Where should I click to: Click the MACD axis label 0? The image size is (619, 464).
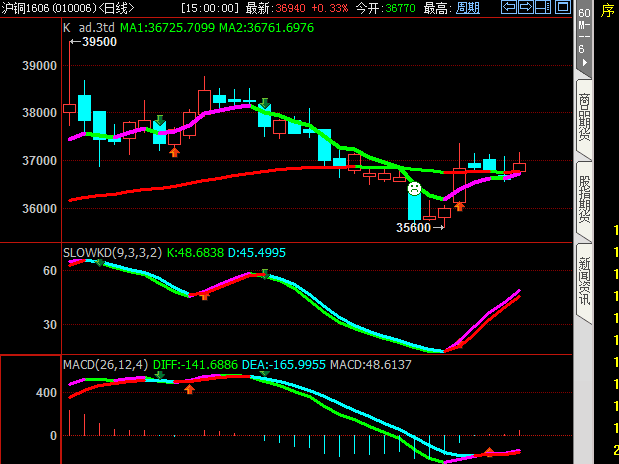53,436
